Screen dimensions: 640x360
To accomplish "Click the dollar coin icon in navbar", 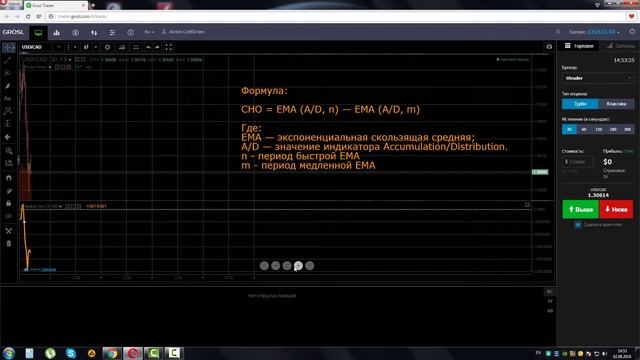I will (76, 33).
